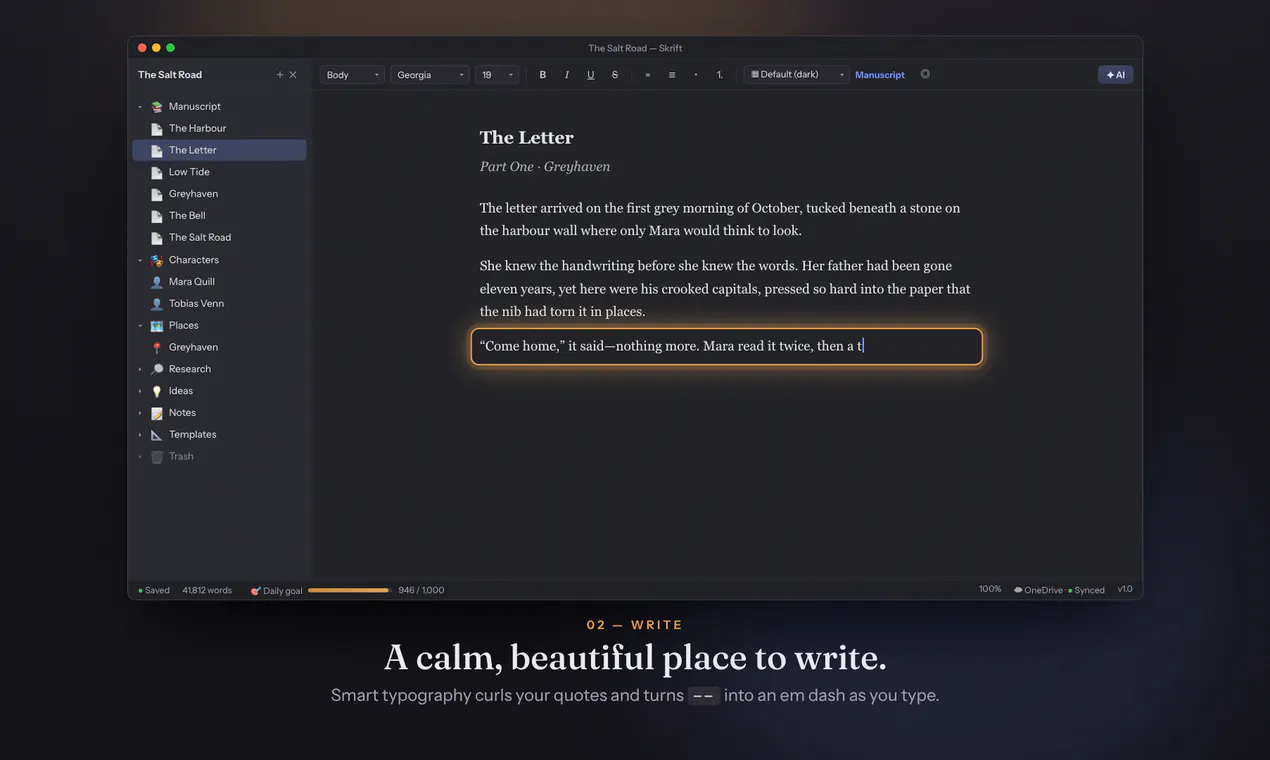Open the Default (dark) theme dropdown
The height and width of the screenshot is (760, 1270).
tap(797, 75)
